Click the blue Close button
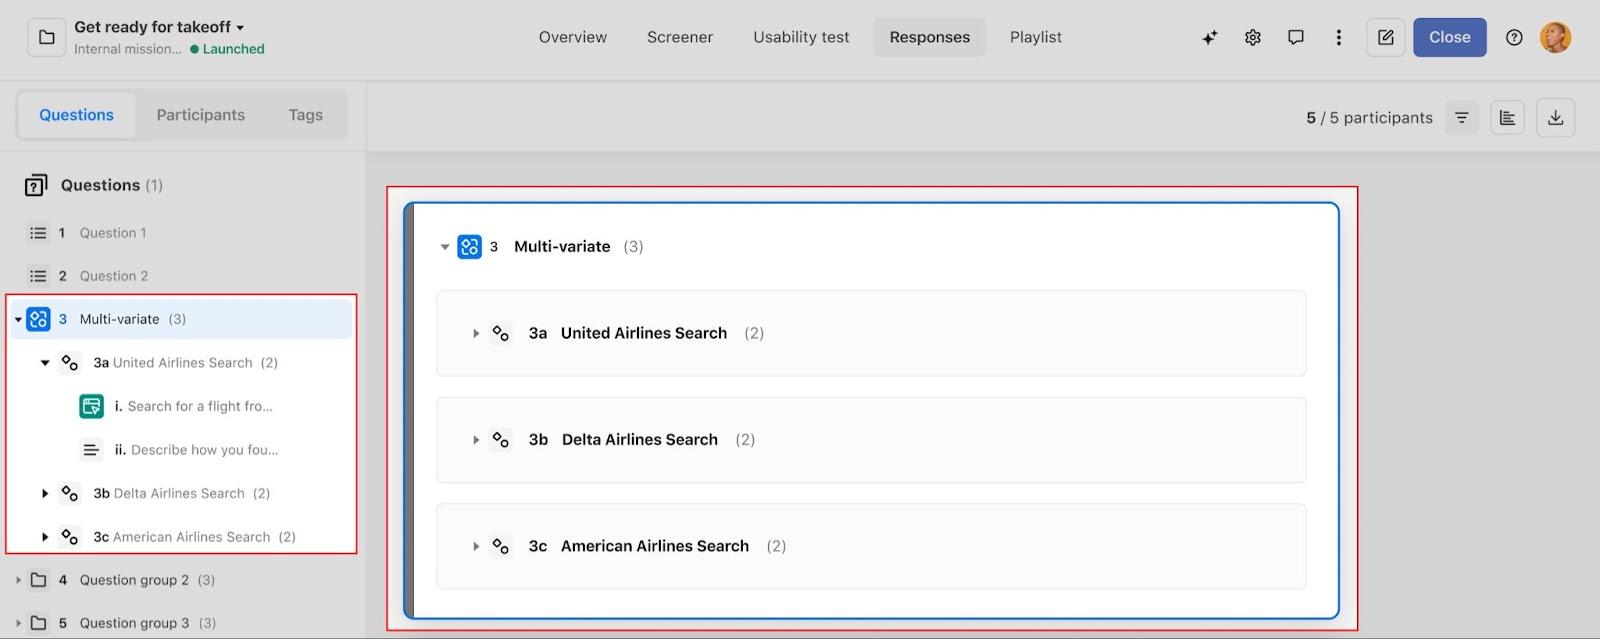Screen dimensions: 1600x639 pyautogui.click(x=1449, y=37)
